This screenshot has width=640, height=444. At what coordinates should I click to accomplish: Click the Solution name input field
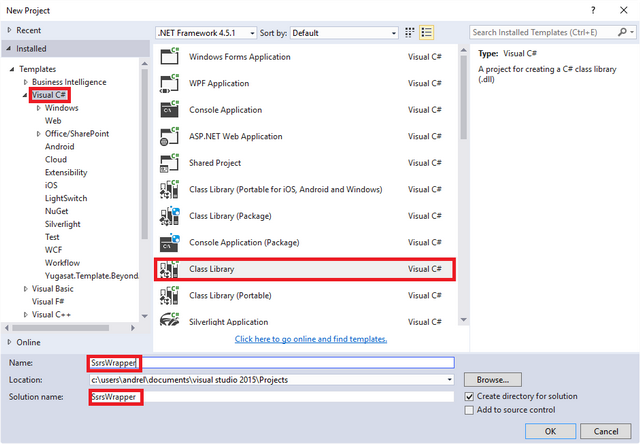click(271, 397)
